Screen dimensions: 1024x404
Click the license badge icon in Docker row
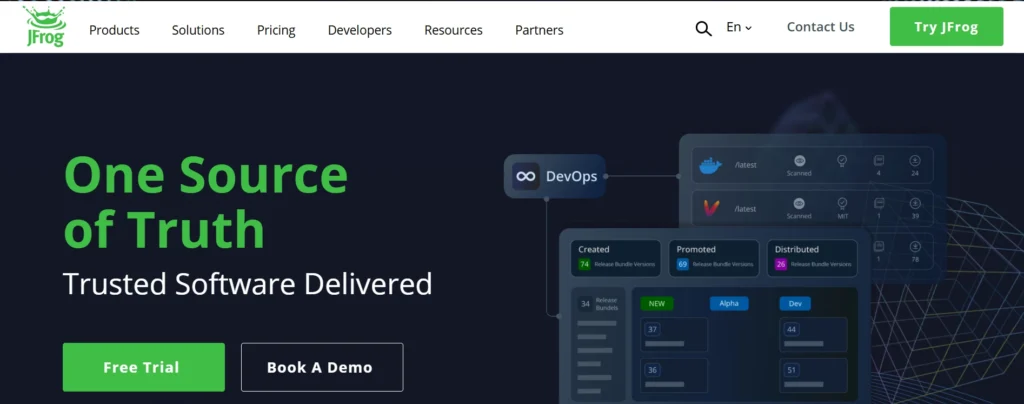click(842, 160)
